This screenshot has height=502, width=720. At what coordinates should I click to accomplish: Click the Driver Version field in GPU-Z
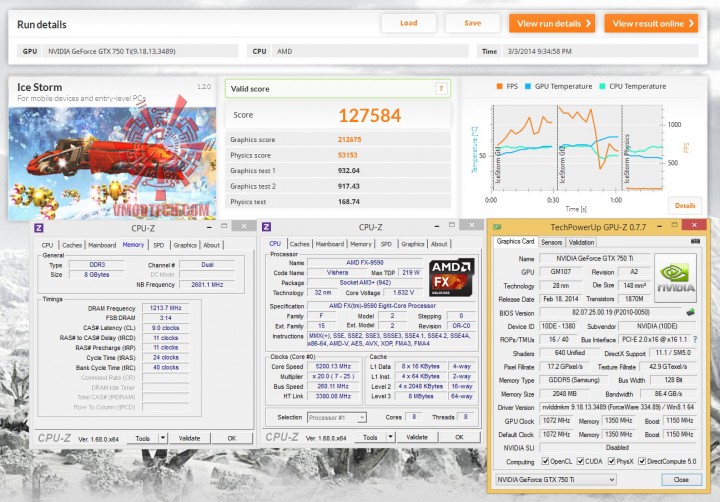[618, 407]
